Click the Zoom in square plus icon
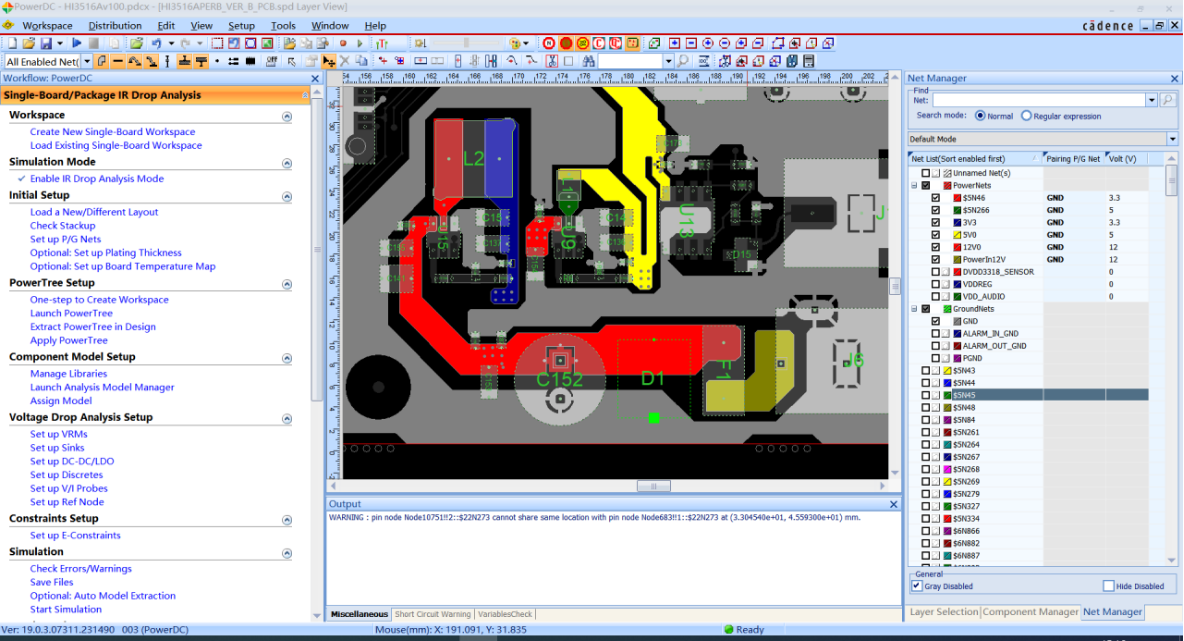This screenshot has width=1184, height=641. coord(674,43)
